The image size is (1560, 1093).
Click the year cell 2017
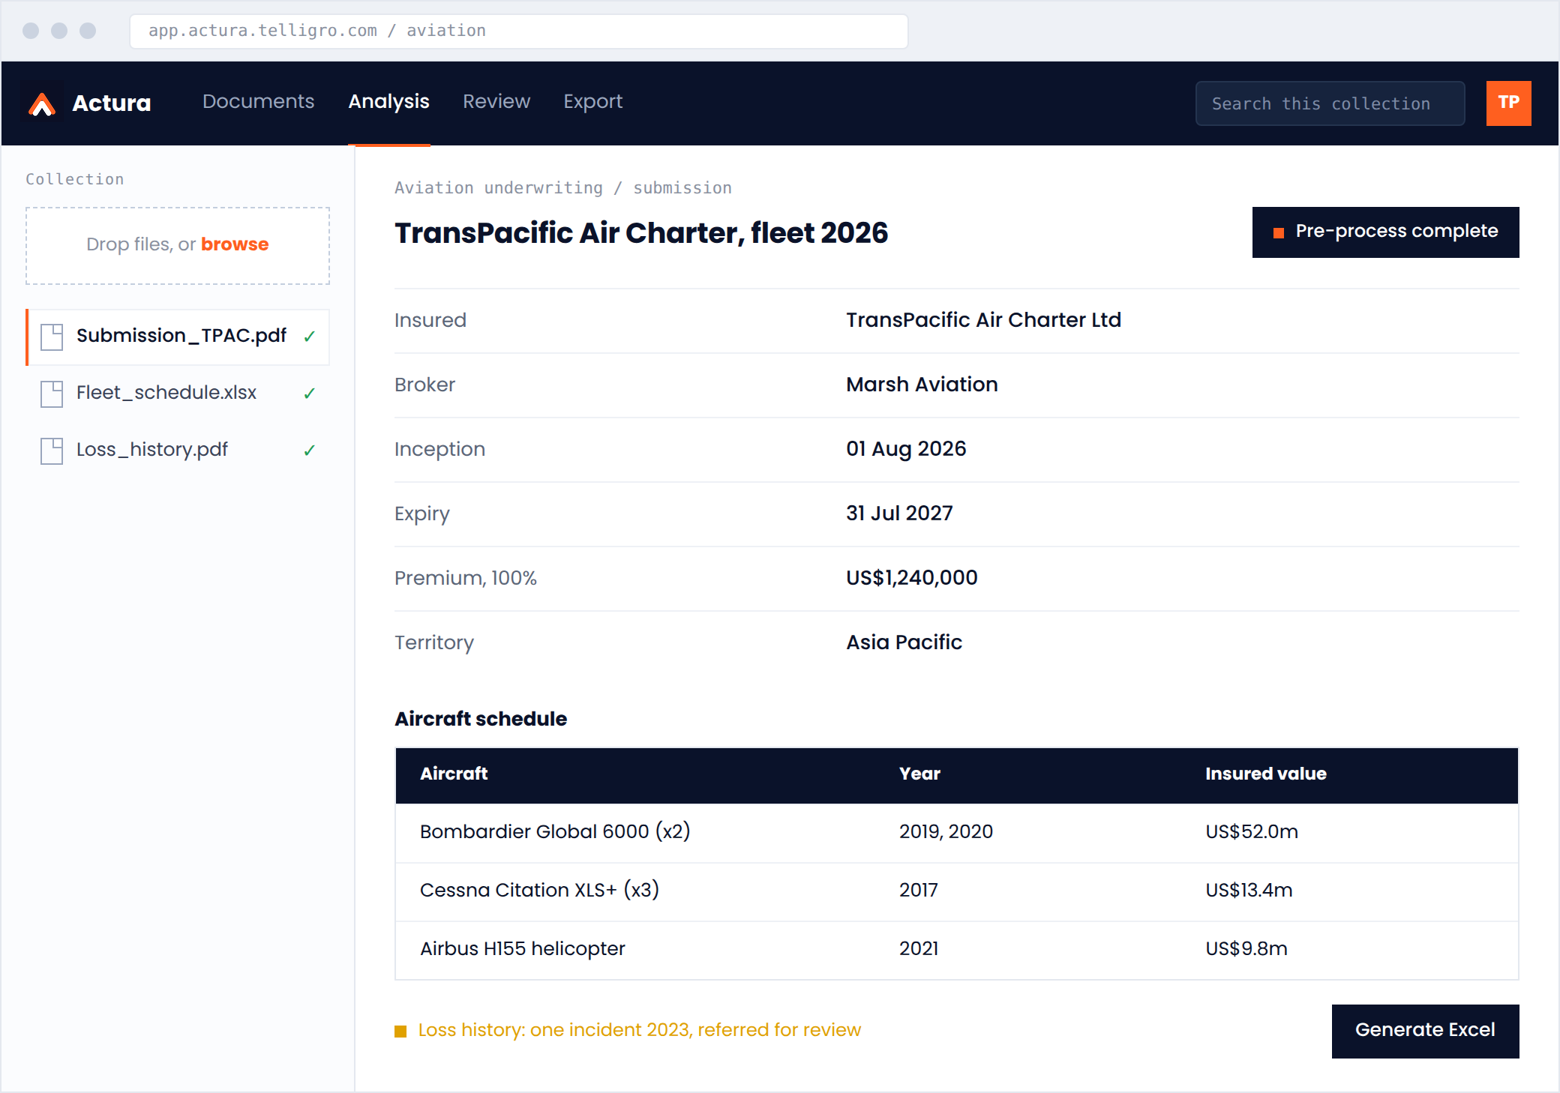918,890
